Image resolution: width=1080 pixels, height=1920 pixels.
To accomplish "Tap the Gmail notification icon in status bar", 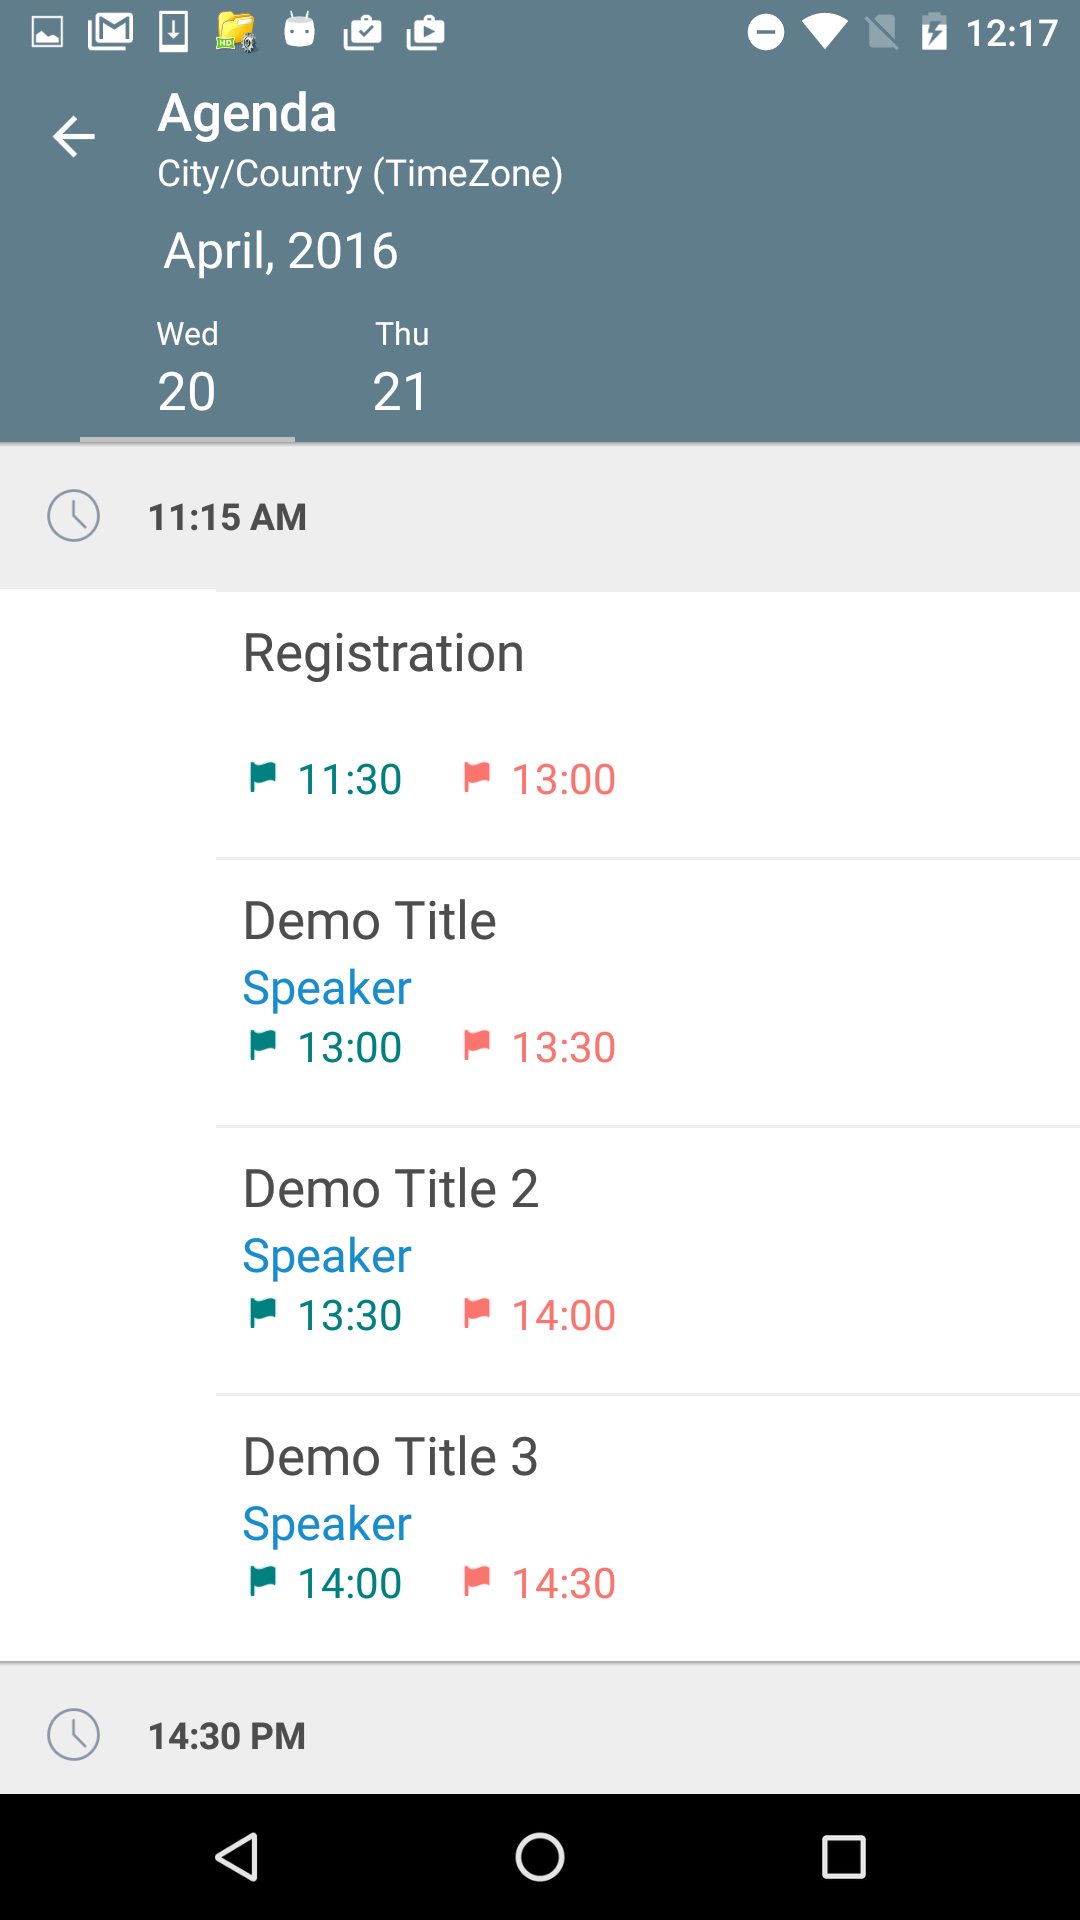I will point(110,31).
